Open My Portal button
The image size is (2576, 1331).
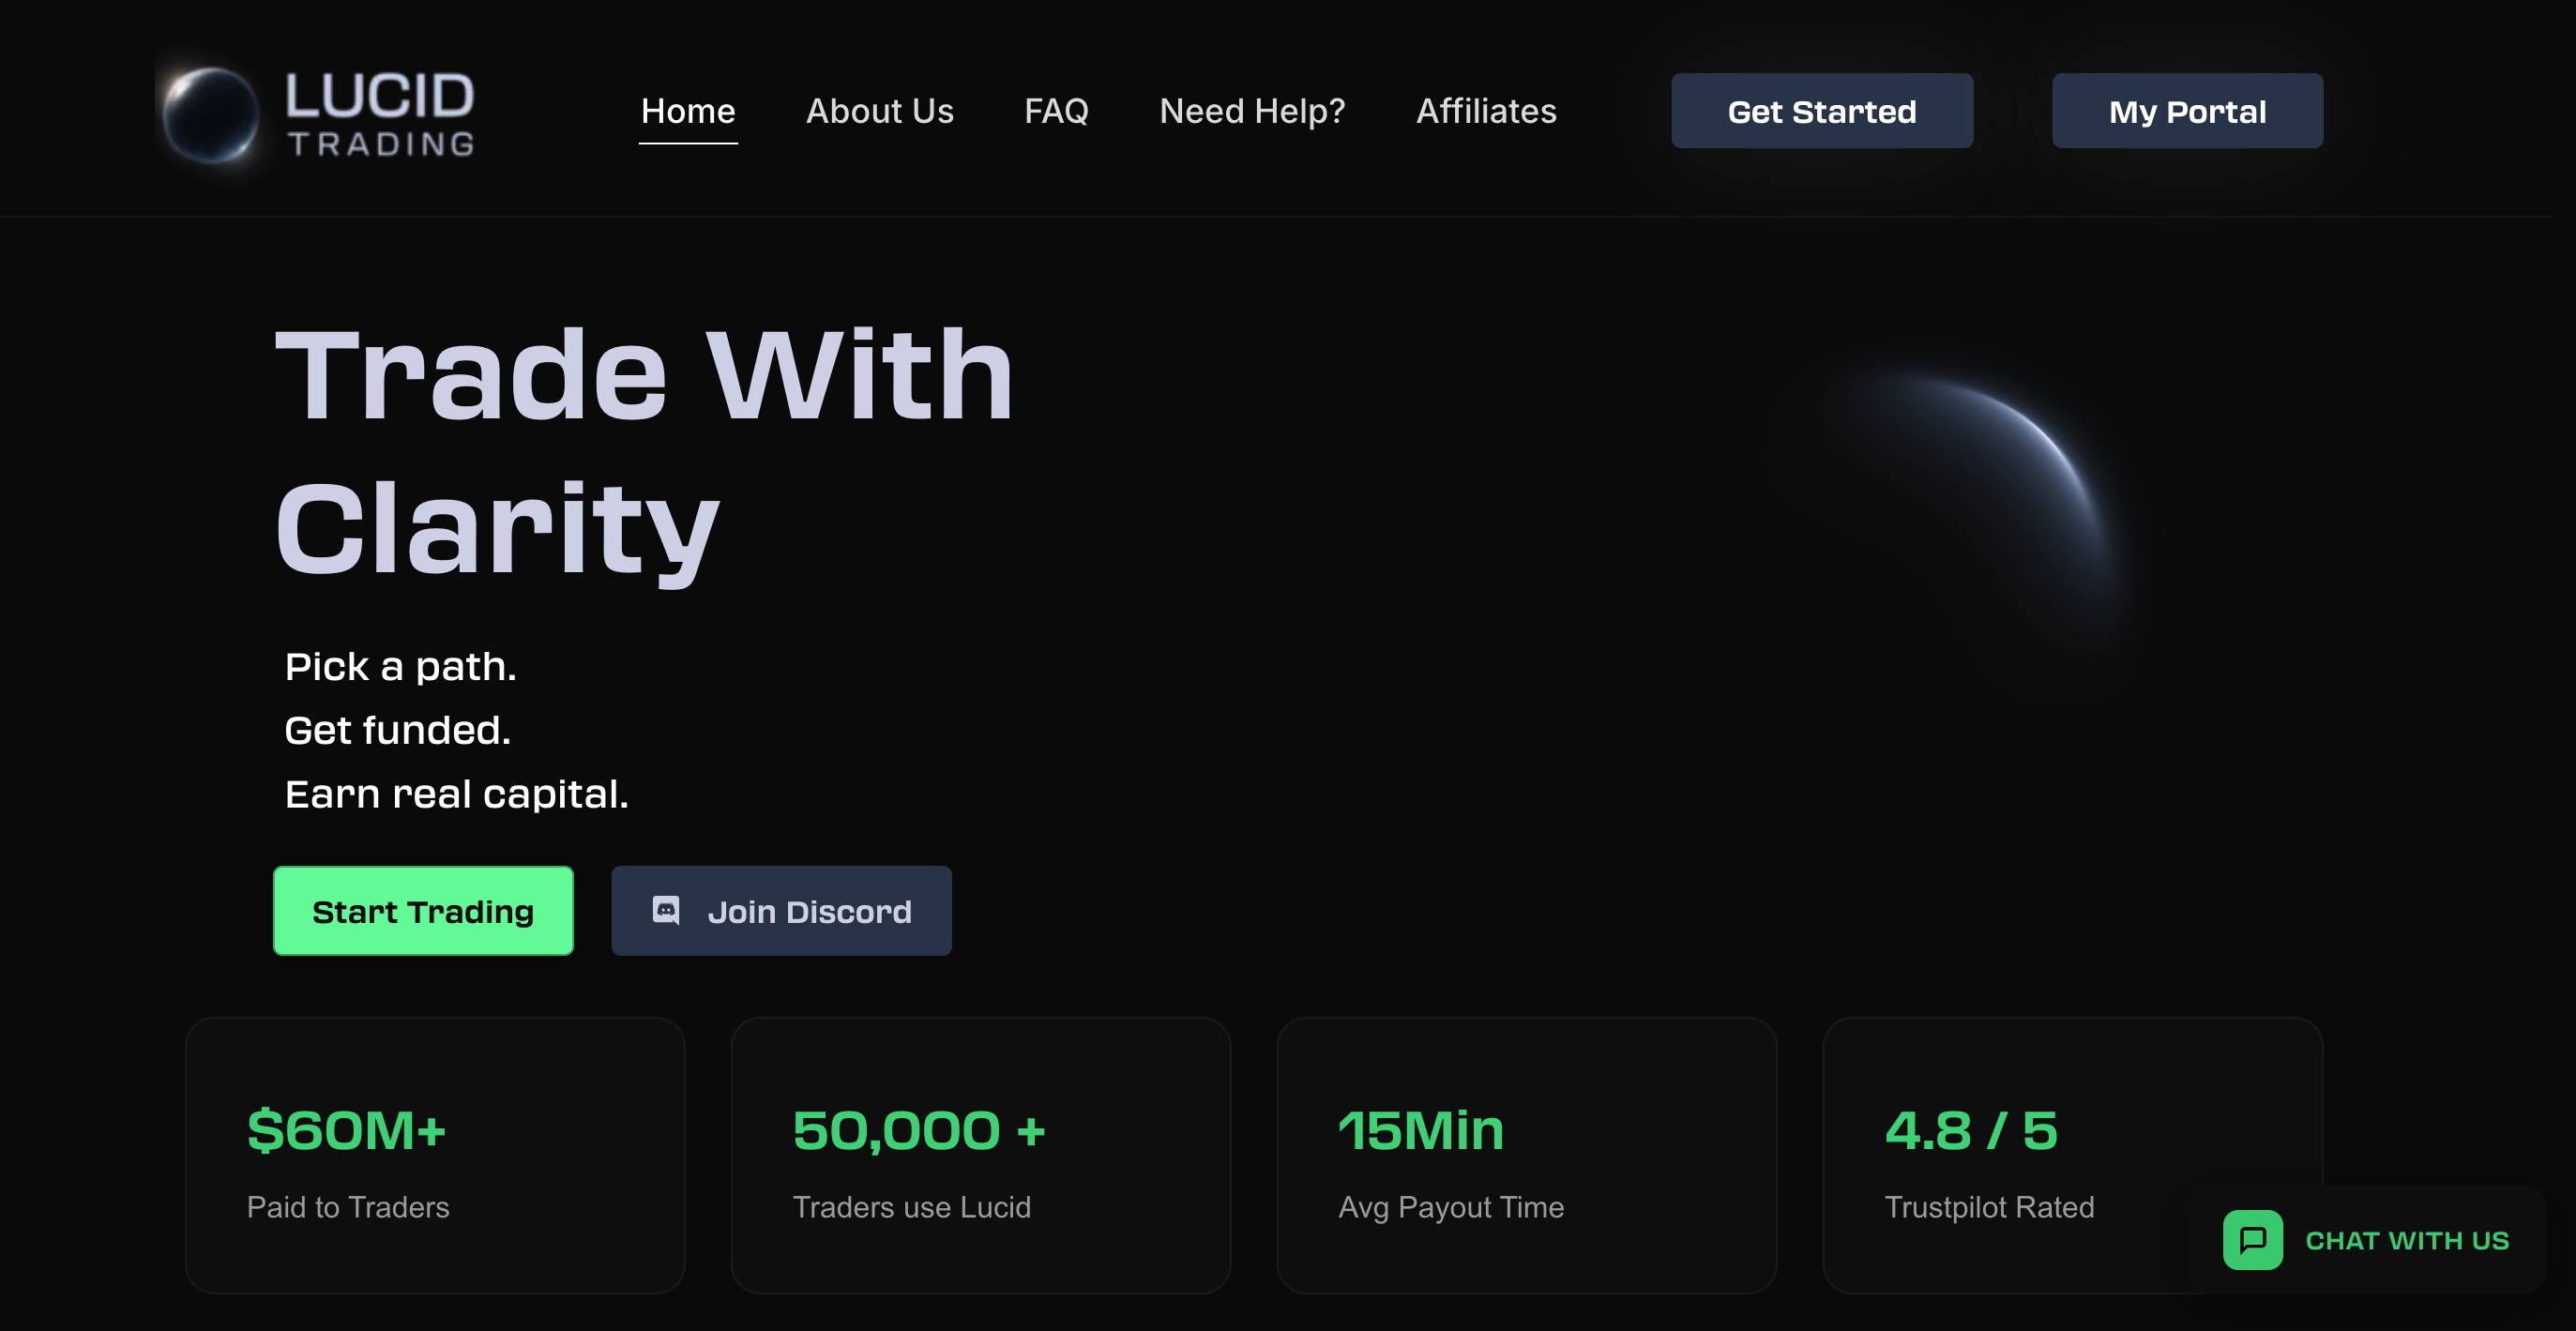click(x=2187, y=111)
